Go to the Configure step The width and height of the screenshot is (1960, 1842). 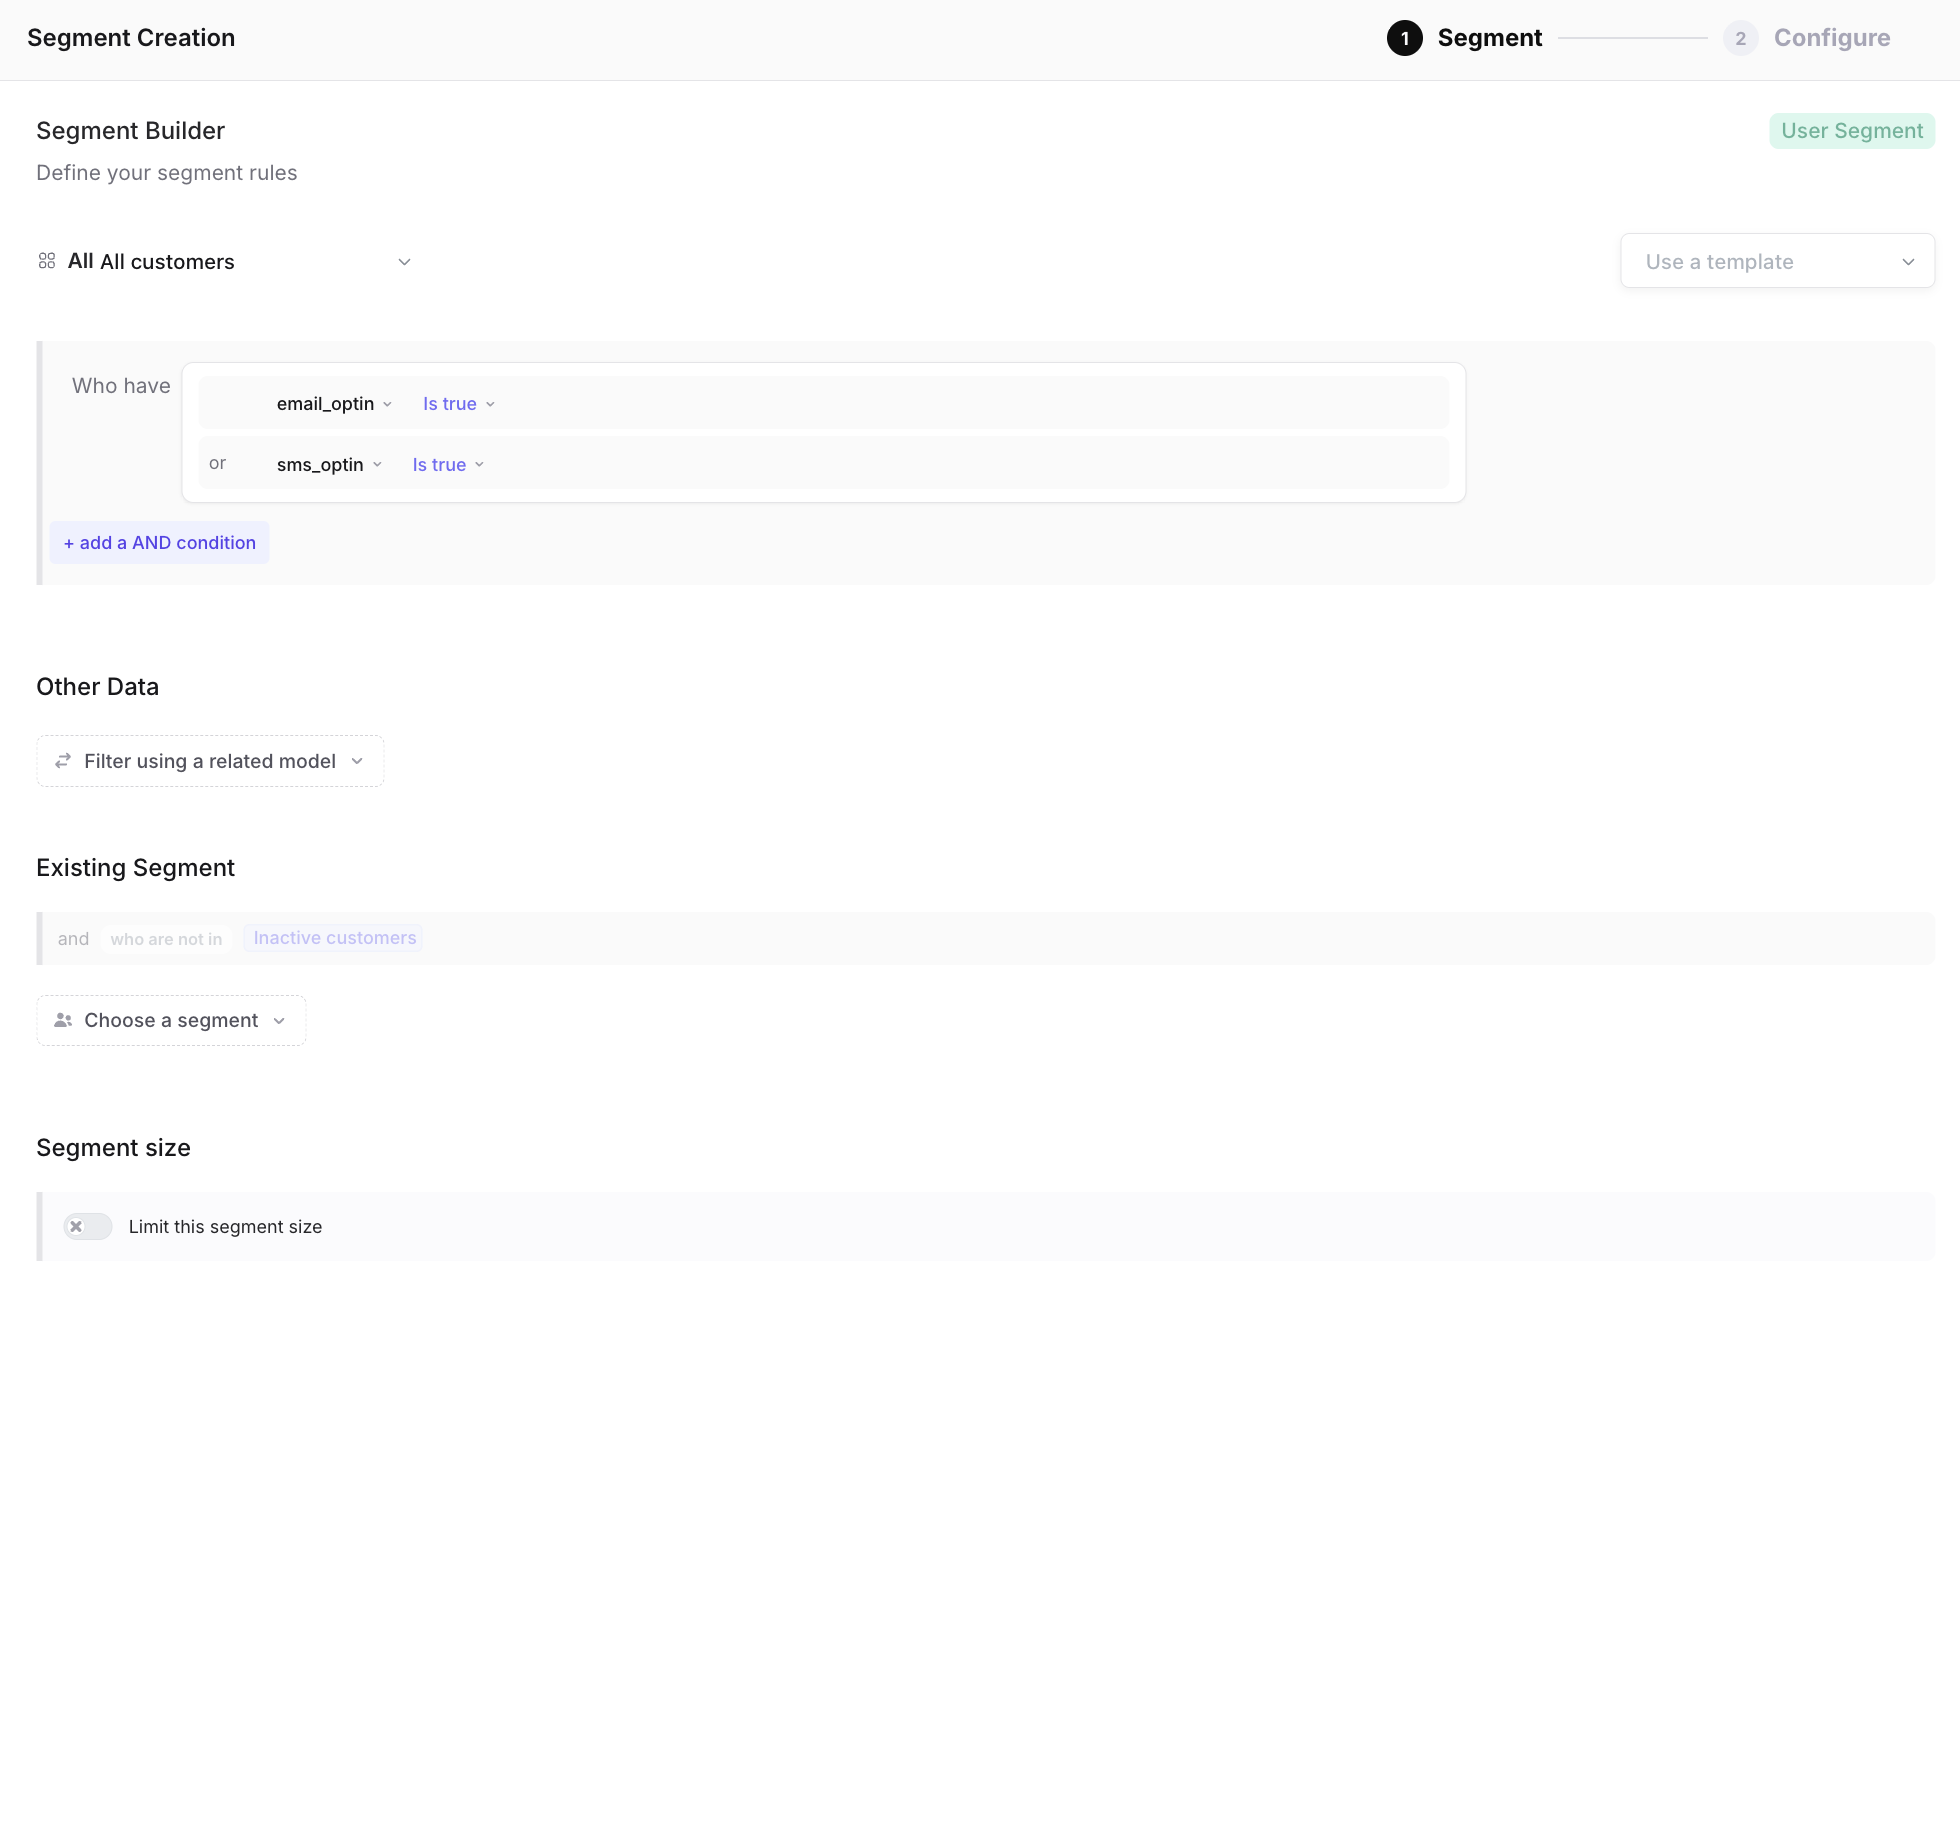(1831, 38)
